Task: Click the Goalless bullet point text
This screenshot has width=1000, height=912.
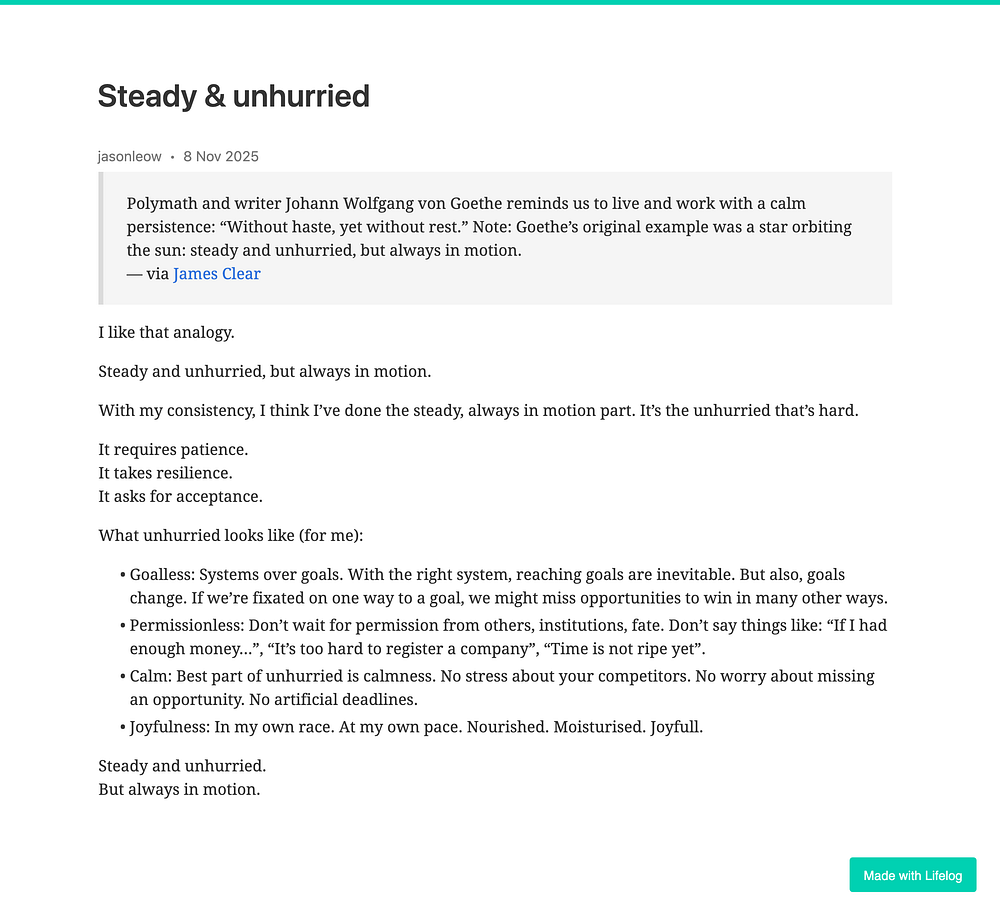Action: tap(508, 586)
